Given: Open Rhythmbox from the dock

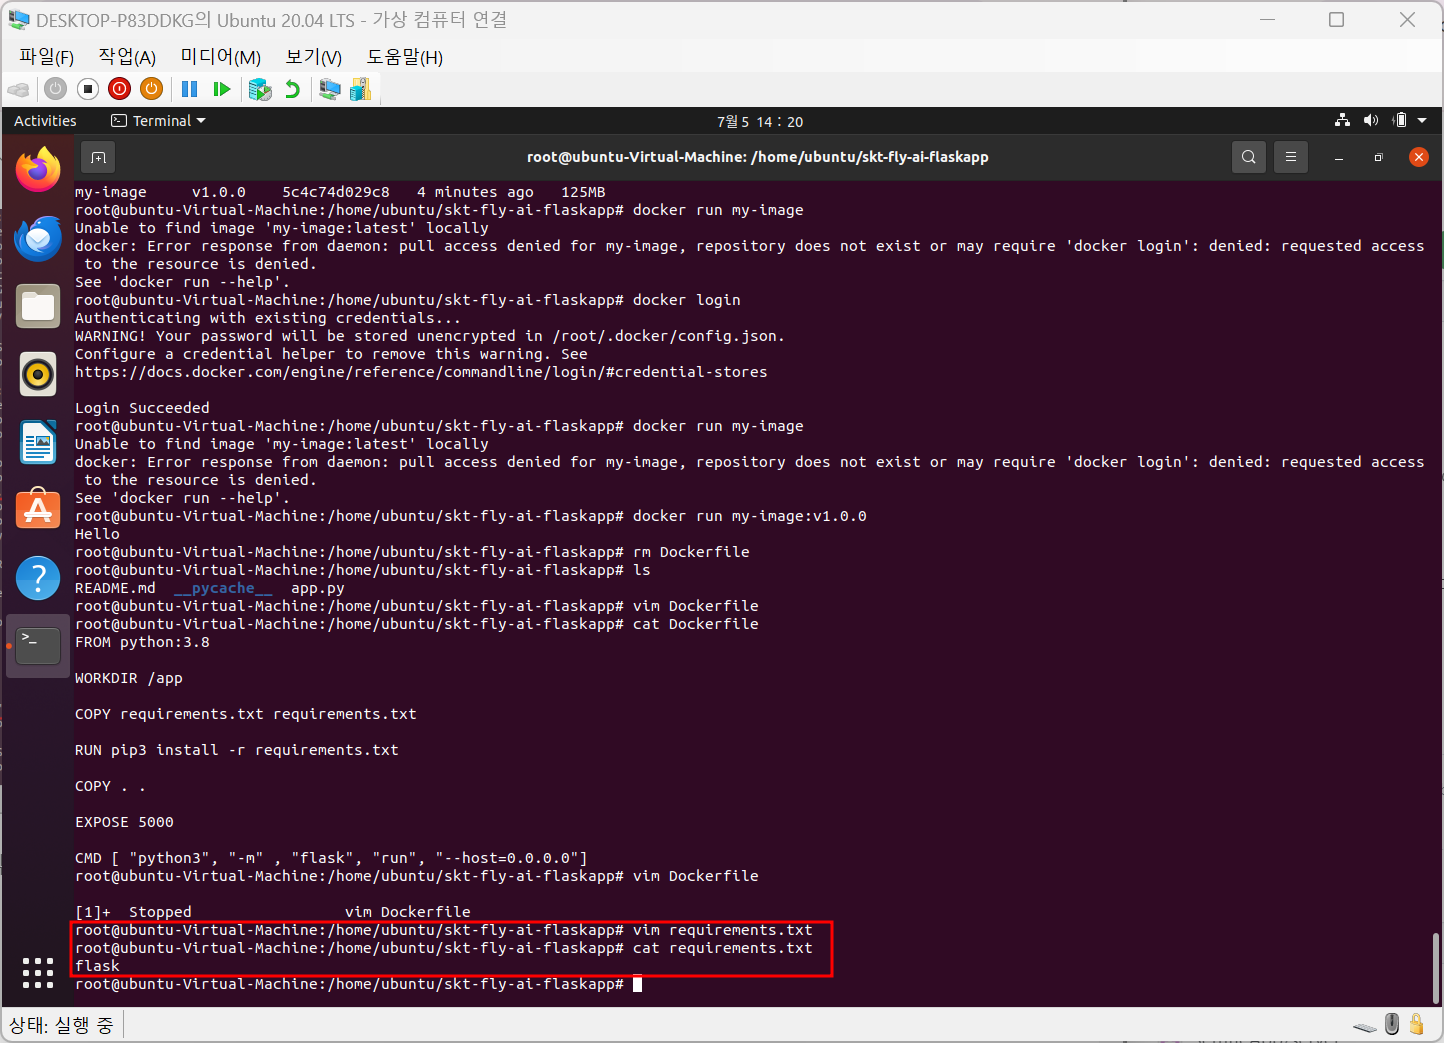Looking at the screenshot, I should click(x=38, y=374).
